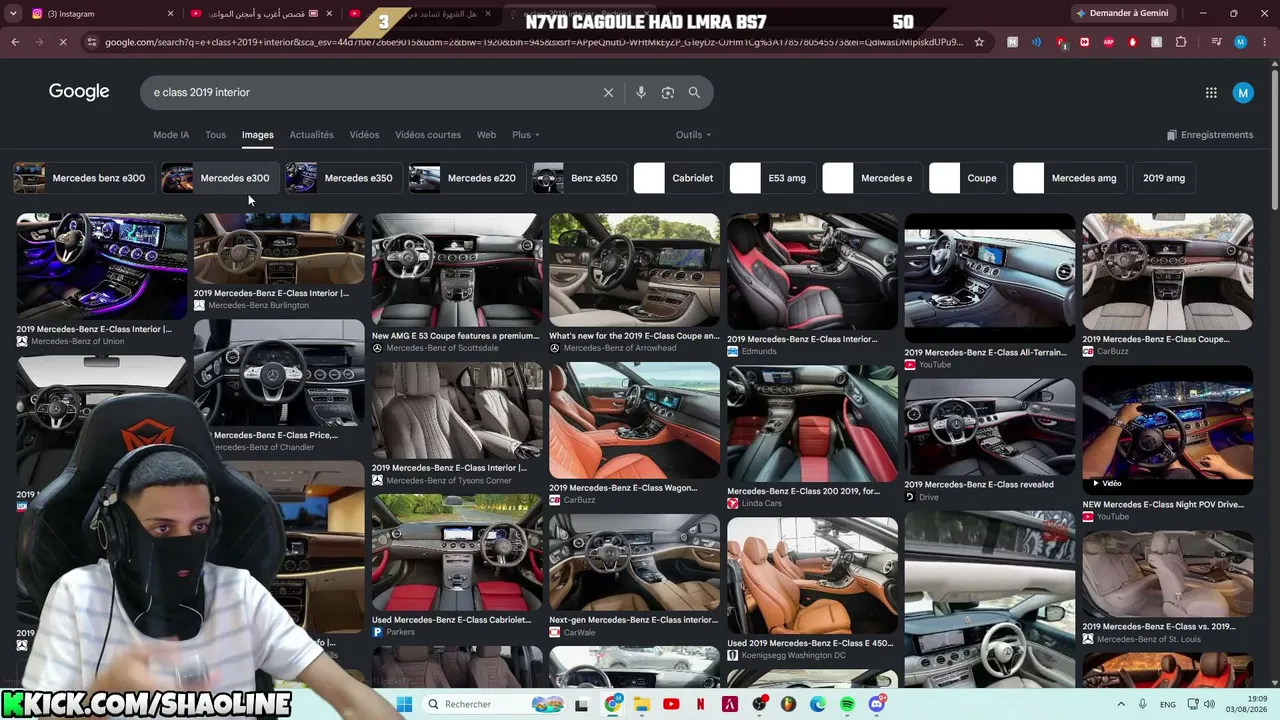Open the media controls icon in Chrome toolbar
Screen dimensions: 1280x720
(1216, 42)
